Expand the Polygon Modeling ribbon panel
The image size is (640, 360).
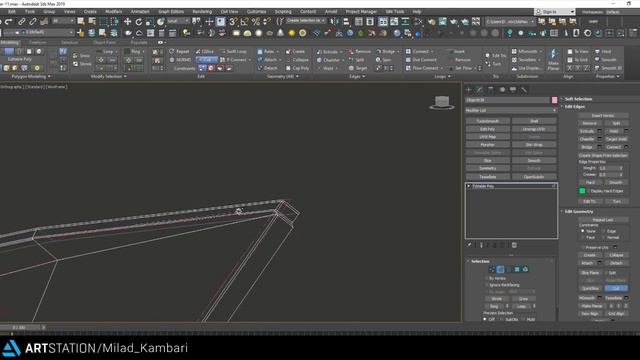point(31,76)
